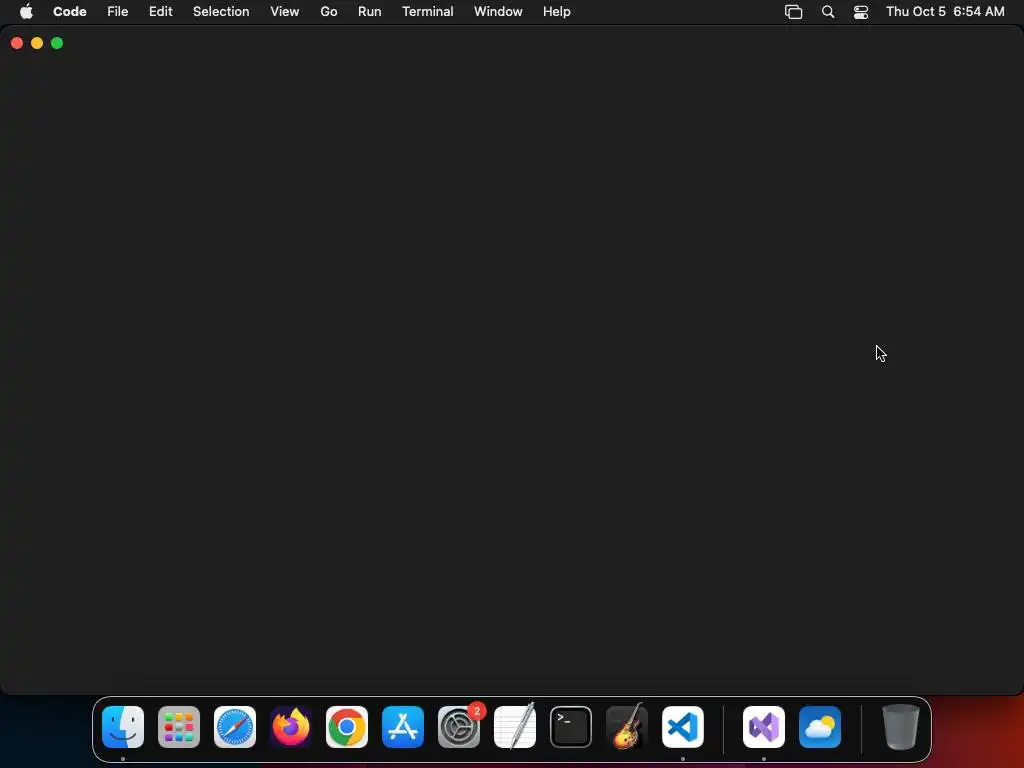This screenshot has height=768, width=1024.
Task: Open Control Center from menu bar
Action: coord(861,12)
